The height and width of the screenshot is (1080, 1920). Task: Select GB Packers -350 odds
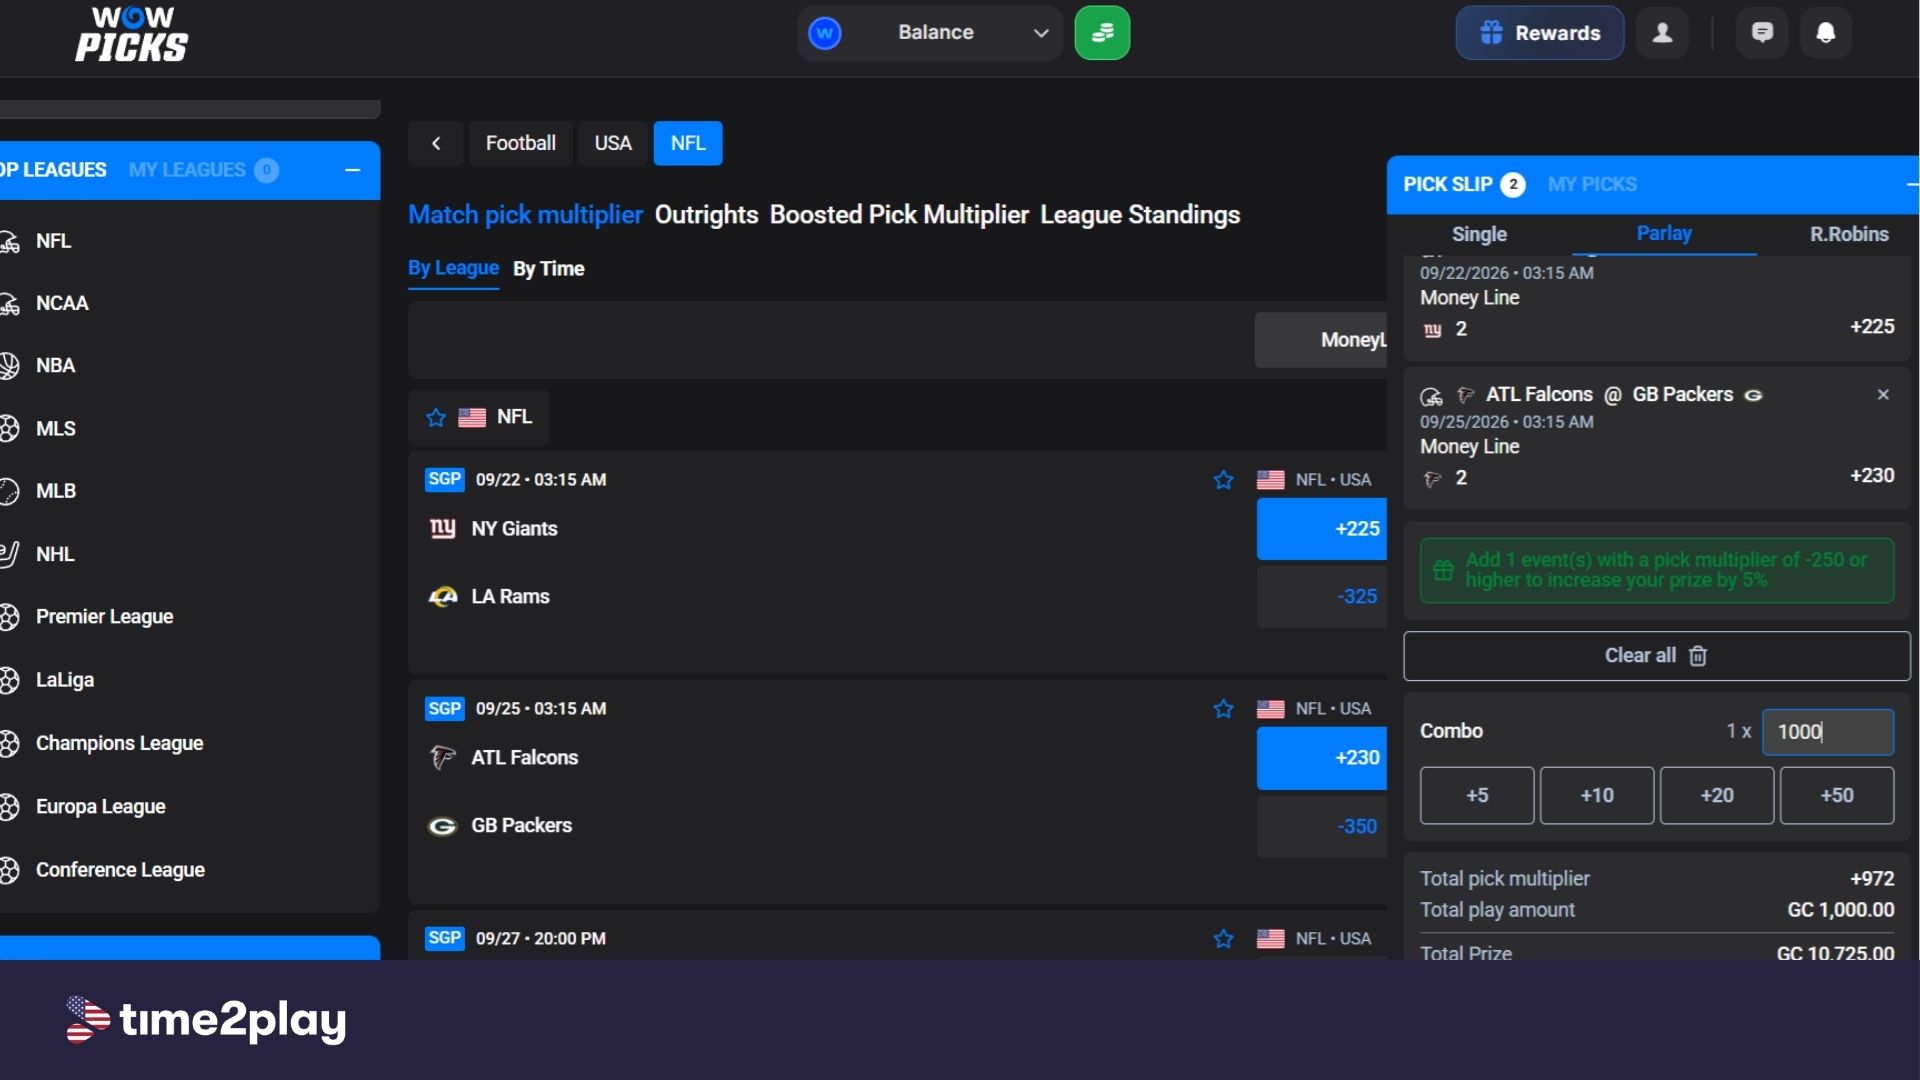coord(1322,826)
